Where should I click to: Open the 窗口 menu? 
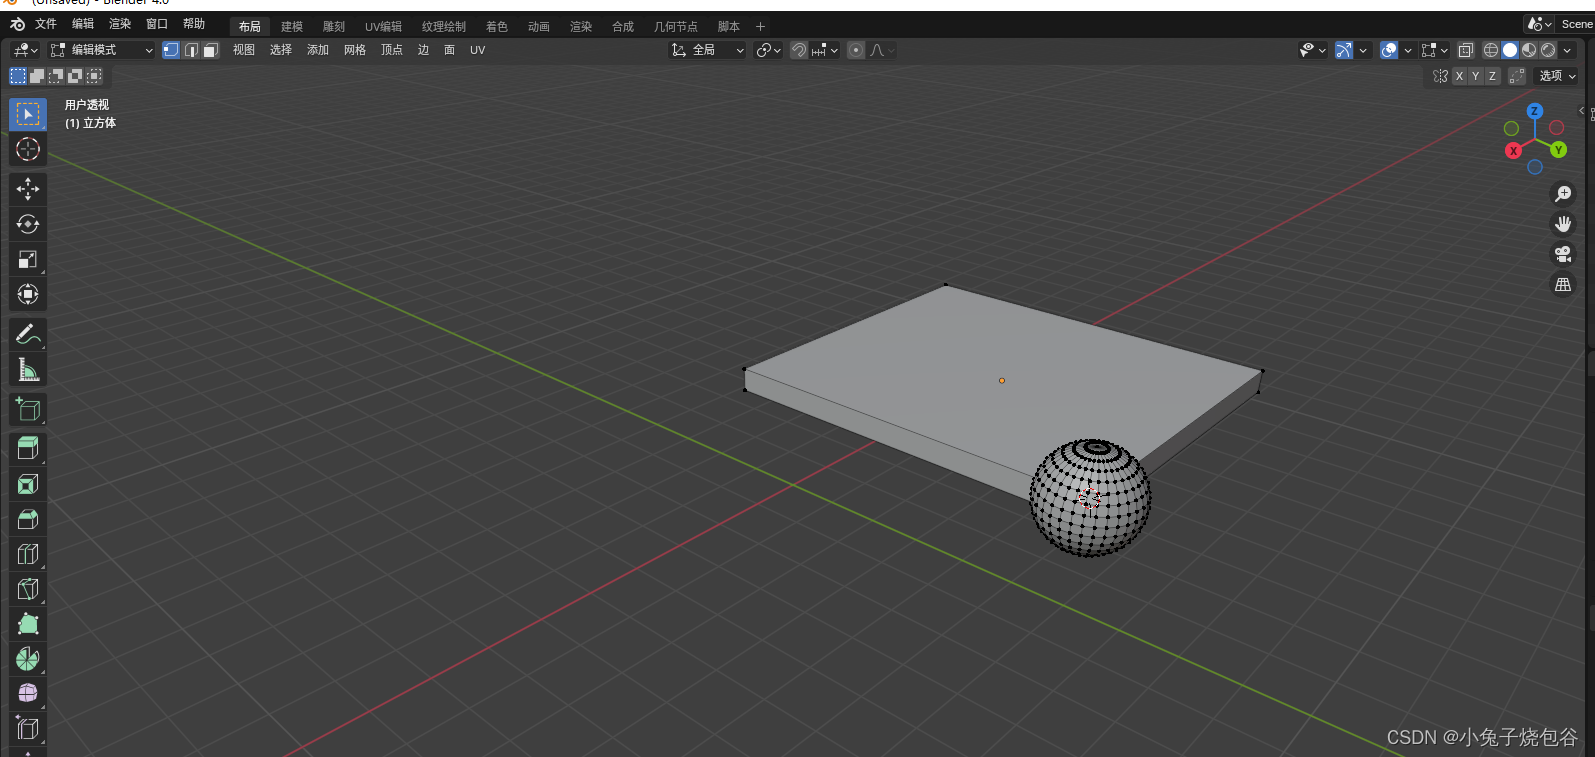tap(157, 24)
